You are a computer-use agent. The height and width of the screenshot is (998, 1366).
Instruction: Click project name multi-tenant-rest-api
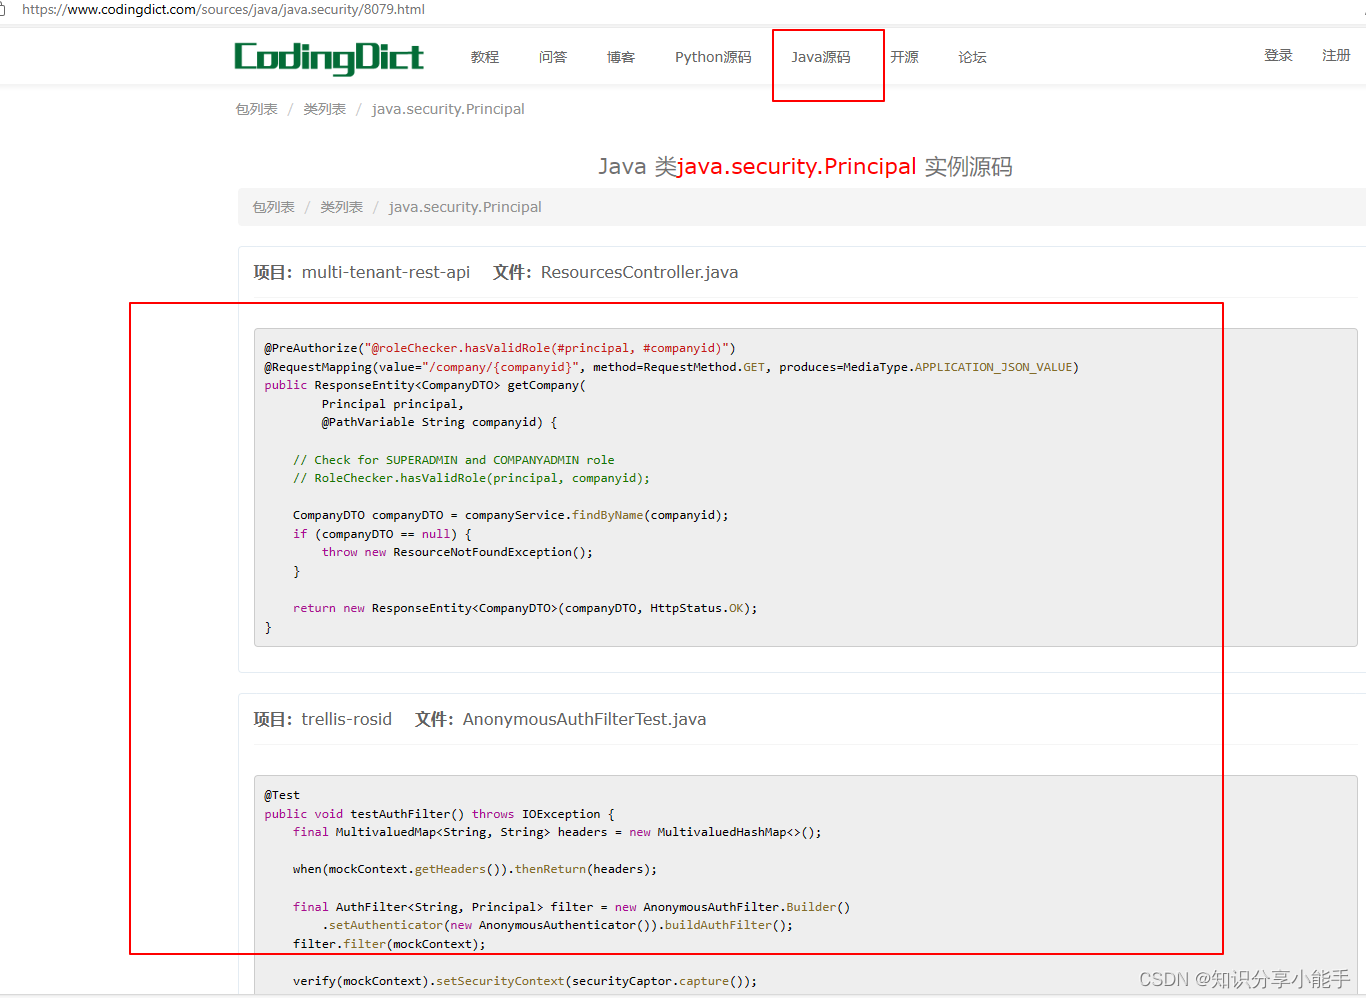(x=386, y=272)
